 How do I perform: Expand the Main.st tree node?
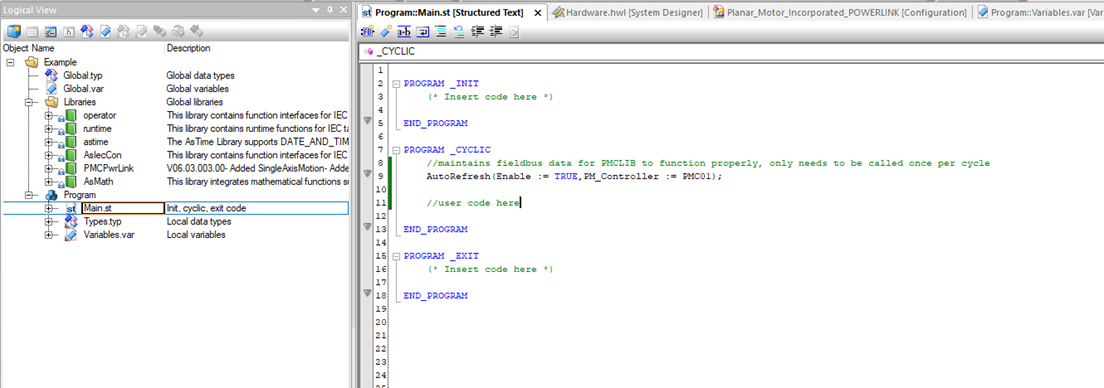(49, 208)
